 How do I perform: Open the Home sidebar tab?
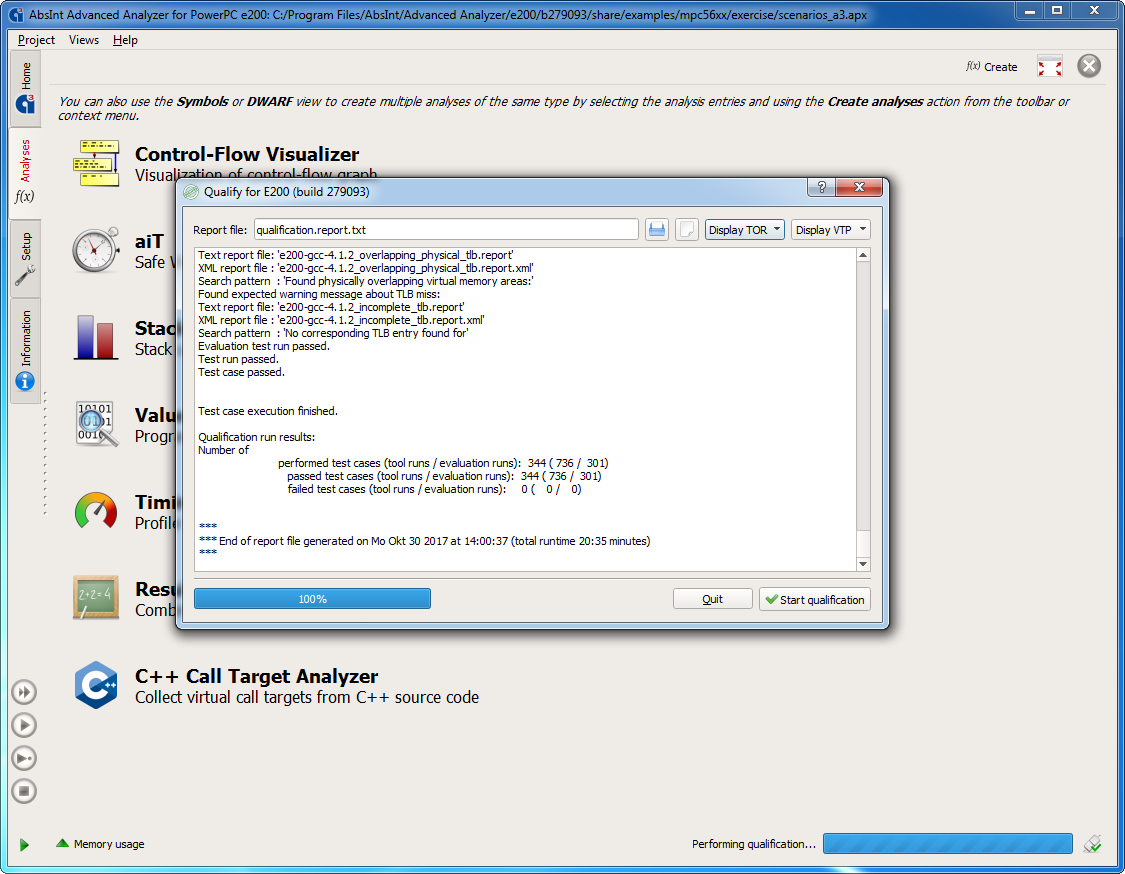coord(26,88)
